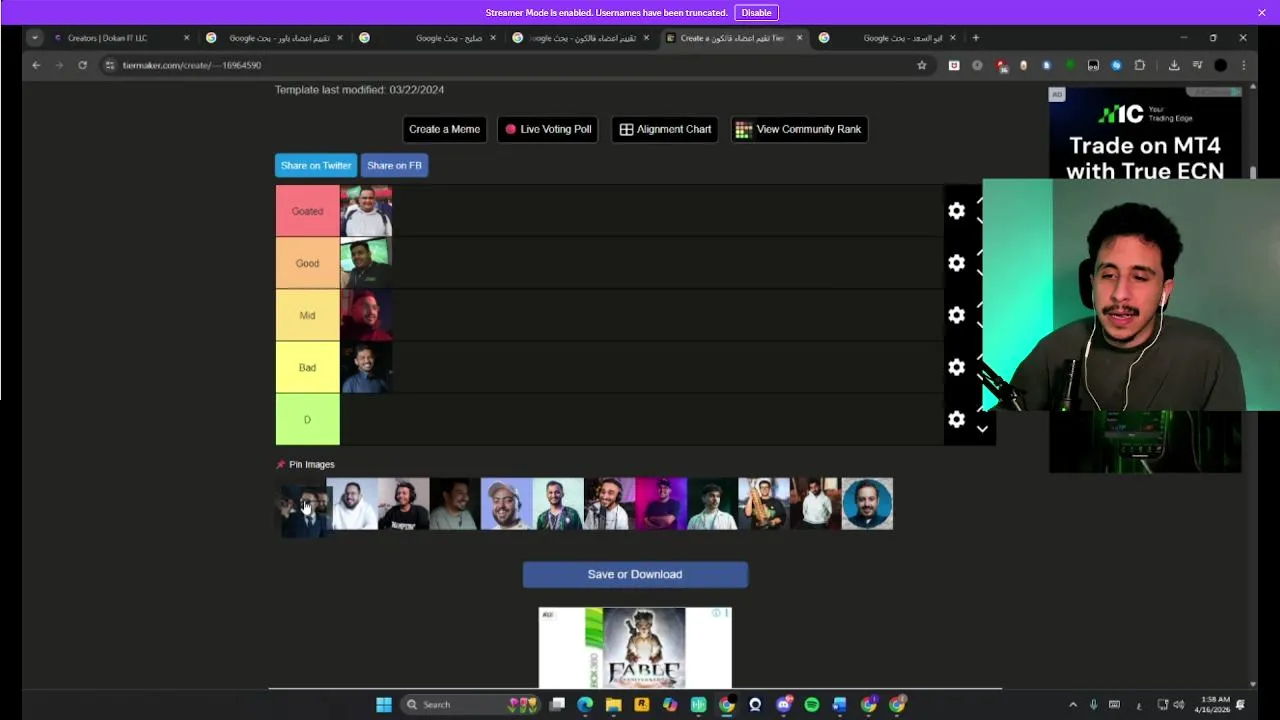The height and width of the screenshot is (720, 1280).
Task: Open the browser downloads icon
Action: [1174, 65]
